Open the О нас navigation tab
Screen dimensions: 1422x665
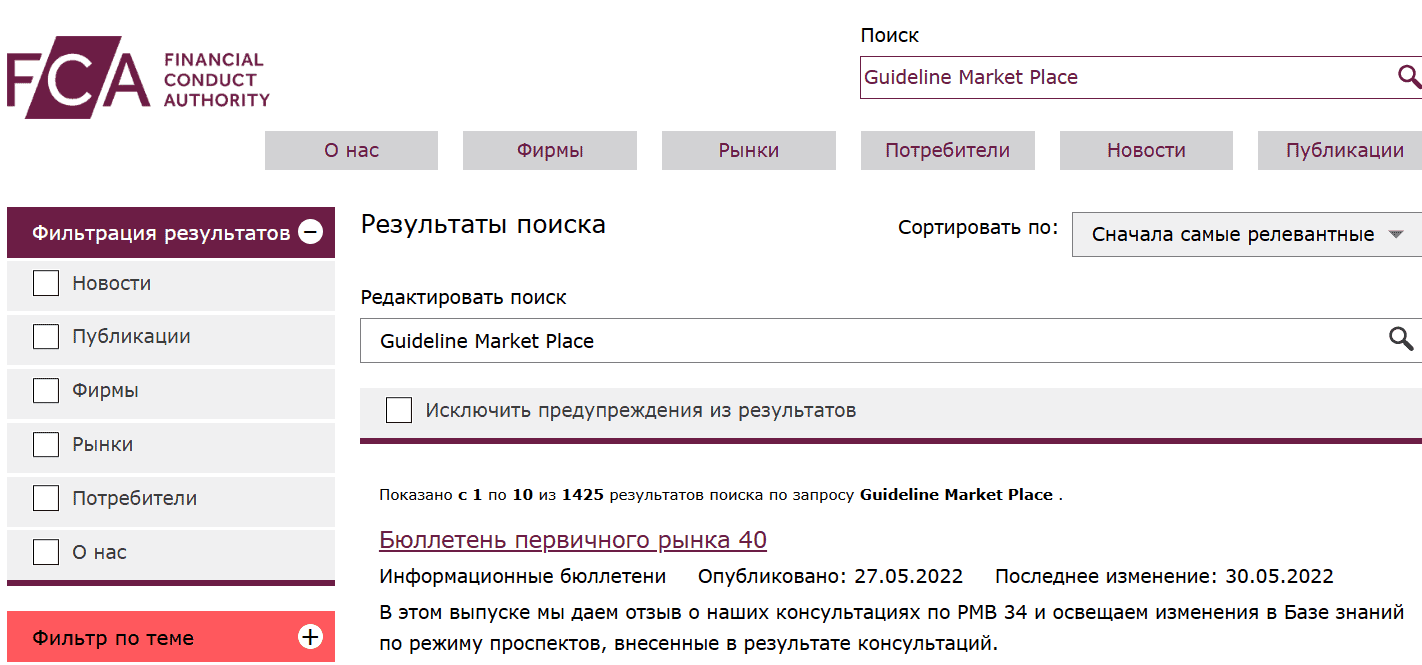pos(351,150)
